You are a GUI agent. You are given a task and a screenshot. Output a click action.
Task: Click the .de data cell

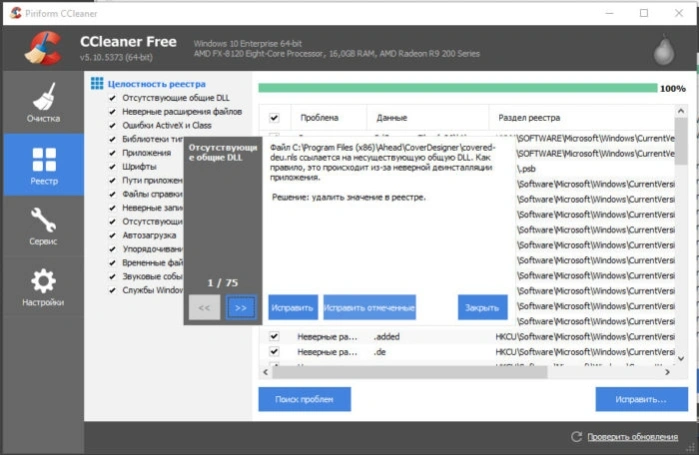380,352
